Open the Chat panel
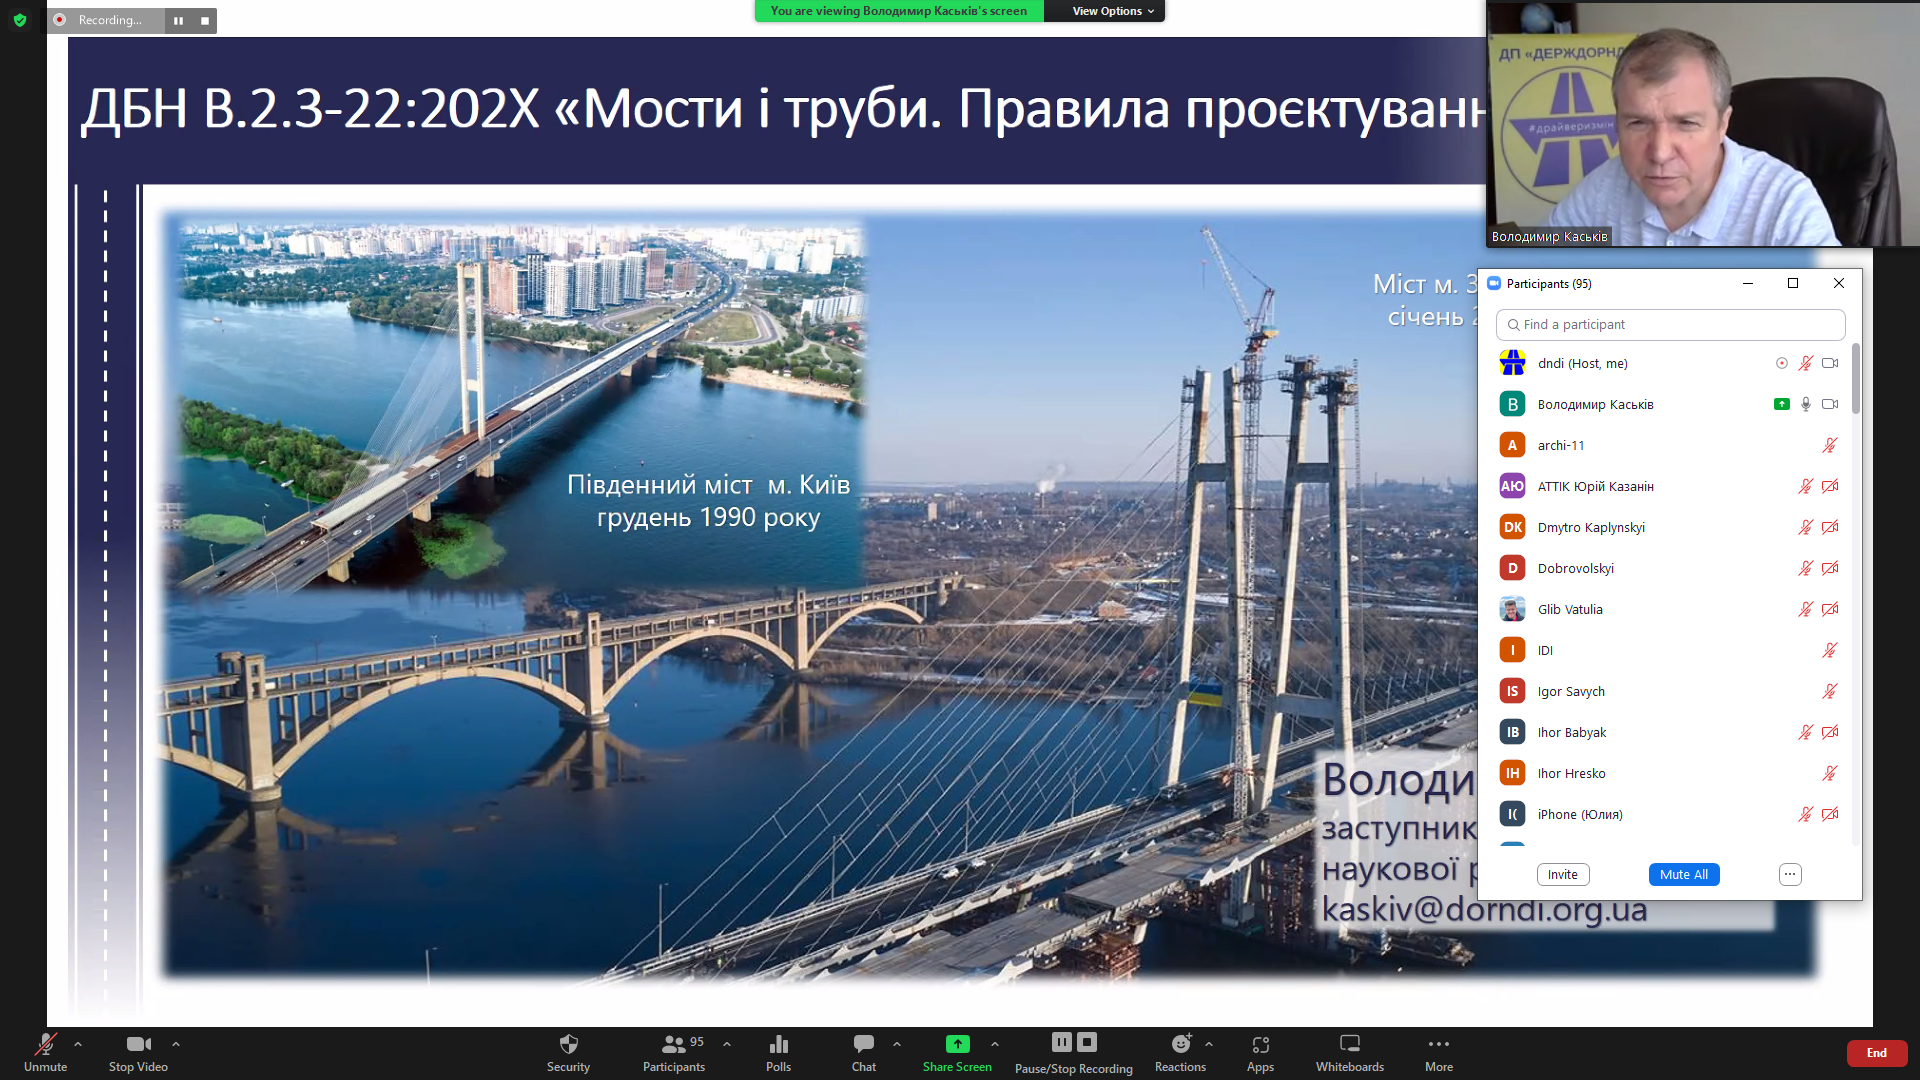The width and height of the screenshot is (1920, 1080). (863, 1045)
